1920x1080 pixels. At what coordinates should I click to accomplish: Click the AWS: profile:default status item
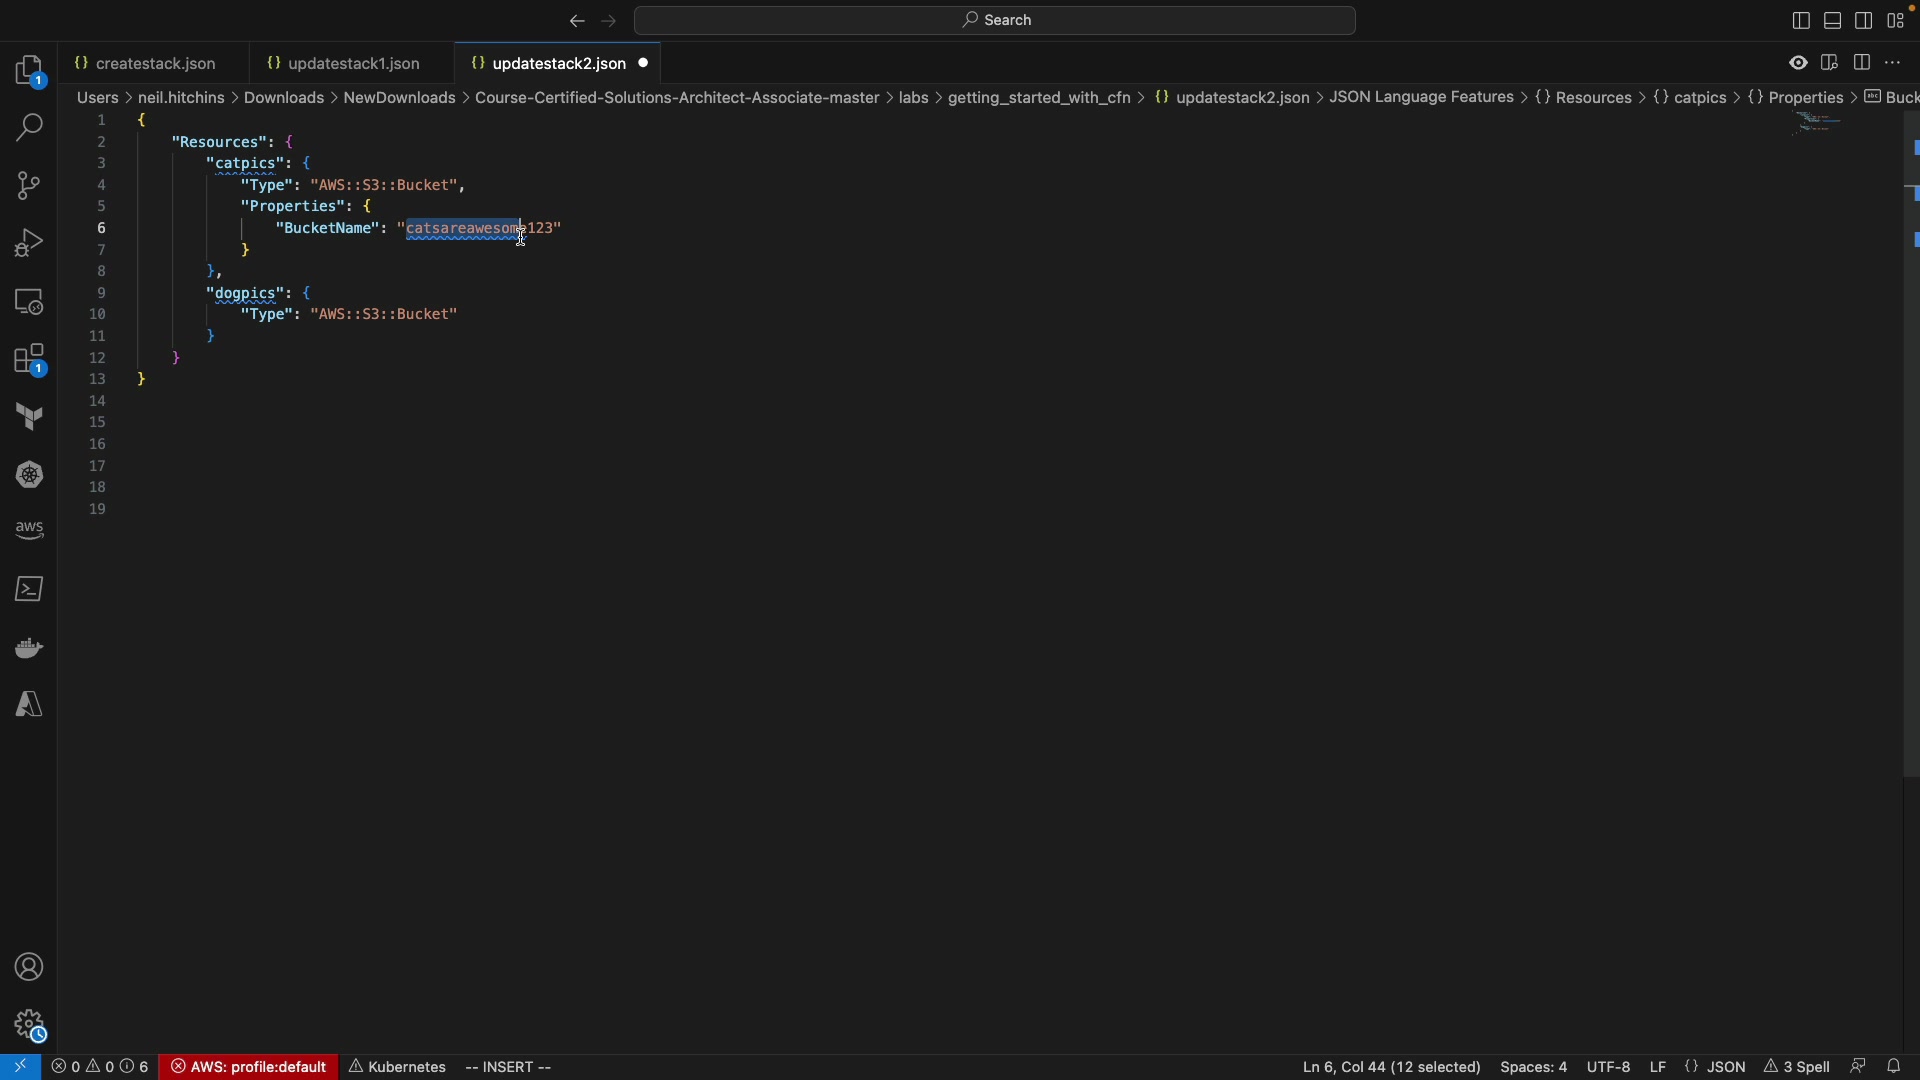point(249,1068)
